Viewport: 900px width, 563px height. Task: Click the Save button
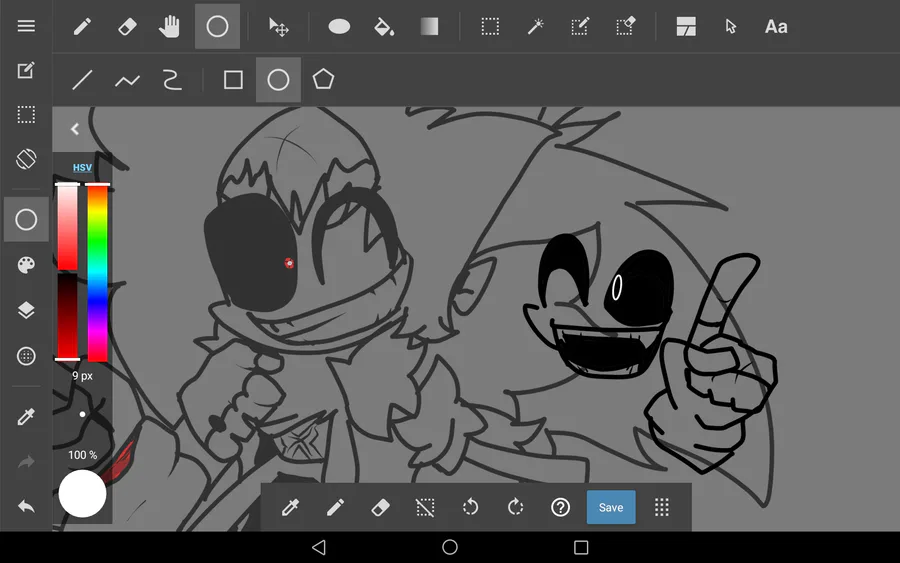(x=611, y=507)
